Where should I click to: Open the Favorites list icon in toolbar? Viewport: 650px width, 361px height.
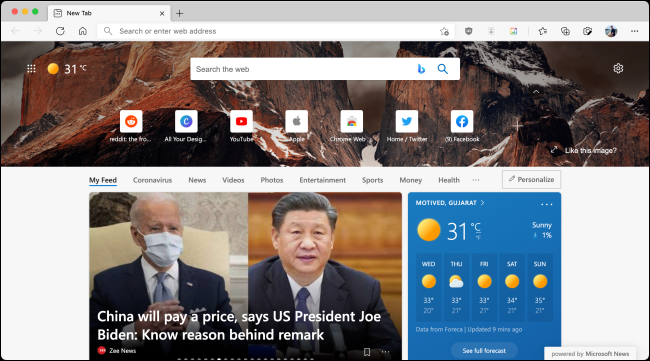[543, 31]
